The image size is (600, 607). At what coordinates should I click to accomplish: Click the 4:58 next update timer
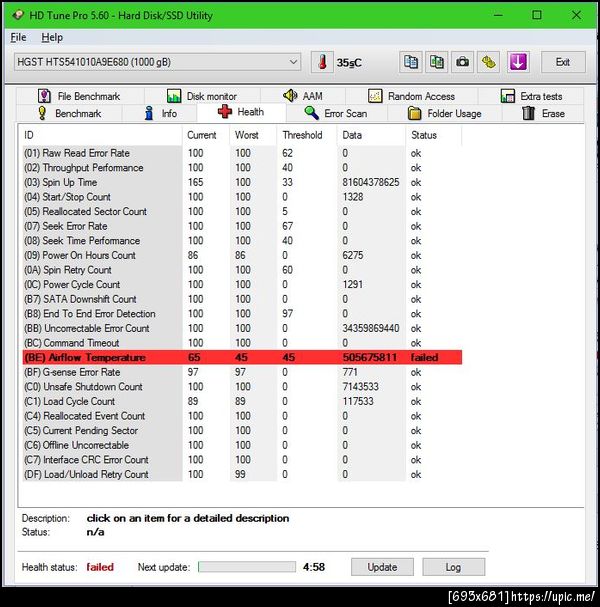(x=314, y=567)
